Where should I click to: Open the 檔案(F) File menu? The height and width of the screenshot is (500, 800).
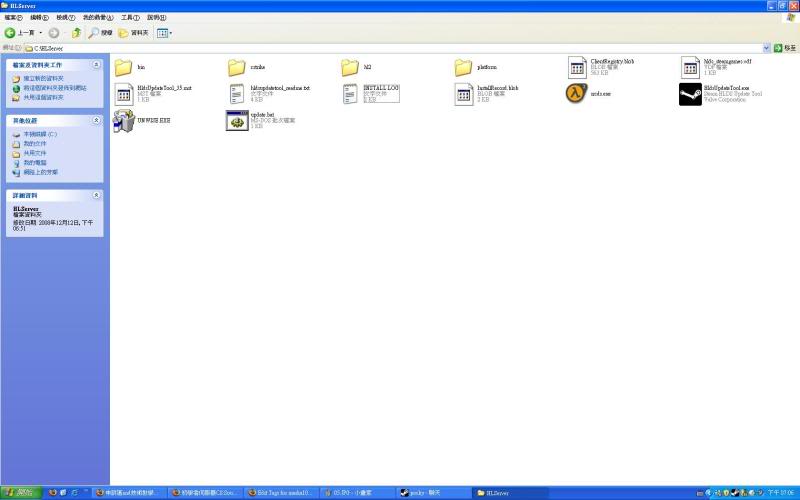tap(14, 18)
